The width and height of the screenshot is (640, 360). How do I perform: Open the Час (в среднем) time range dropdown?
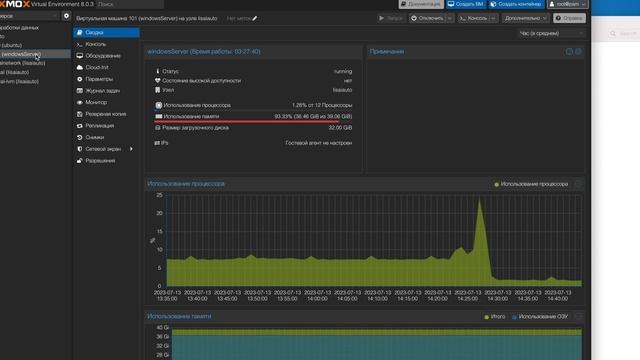click(x=551, y=33)
